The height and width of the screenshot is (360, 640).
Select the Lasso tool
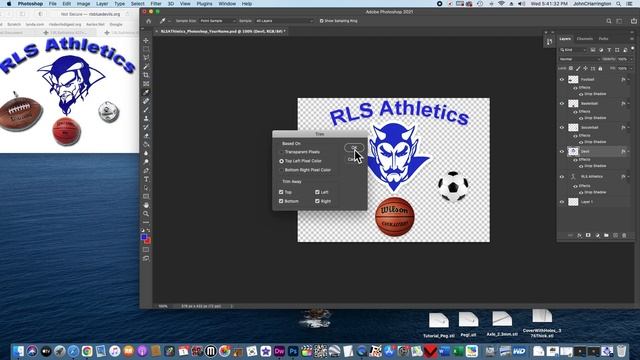pyautogui.click(x=146, y=58)
